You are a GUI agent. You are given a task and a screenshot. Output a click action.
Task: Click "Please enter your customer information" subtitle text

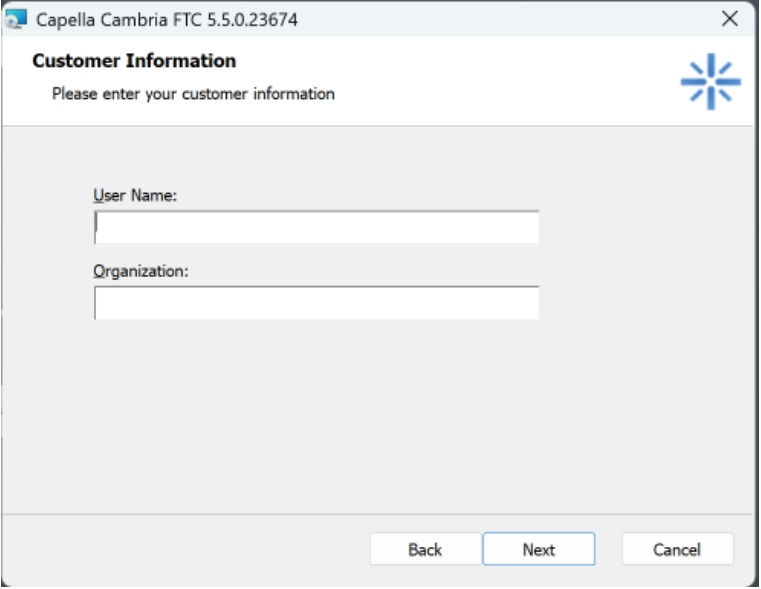click(193, 95)
